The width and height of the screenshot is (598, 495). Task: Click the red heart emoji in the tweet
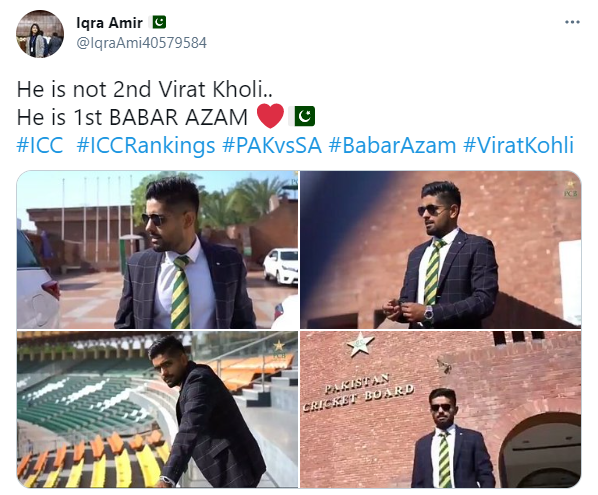coord(270,116)
